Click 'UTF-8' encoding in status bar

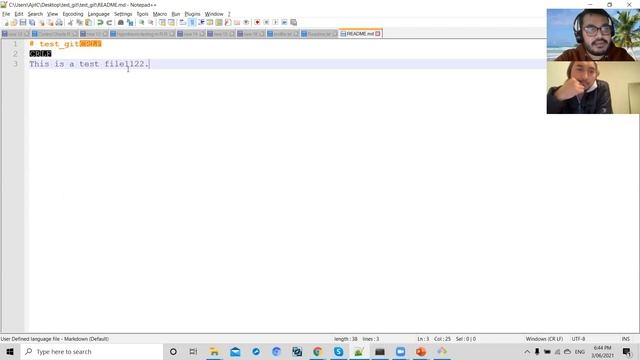(578, 339)
